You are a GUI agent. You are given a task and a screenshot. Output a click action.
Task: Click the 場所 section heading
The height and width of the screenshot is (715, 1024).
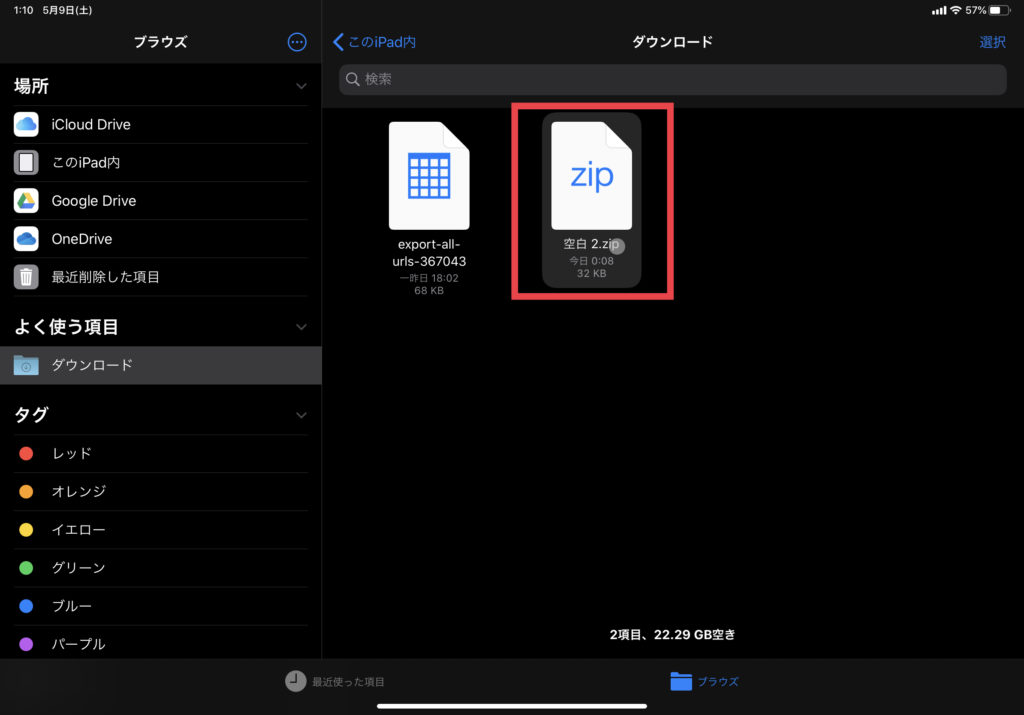point(31,86)
